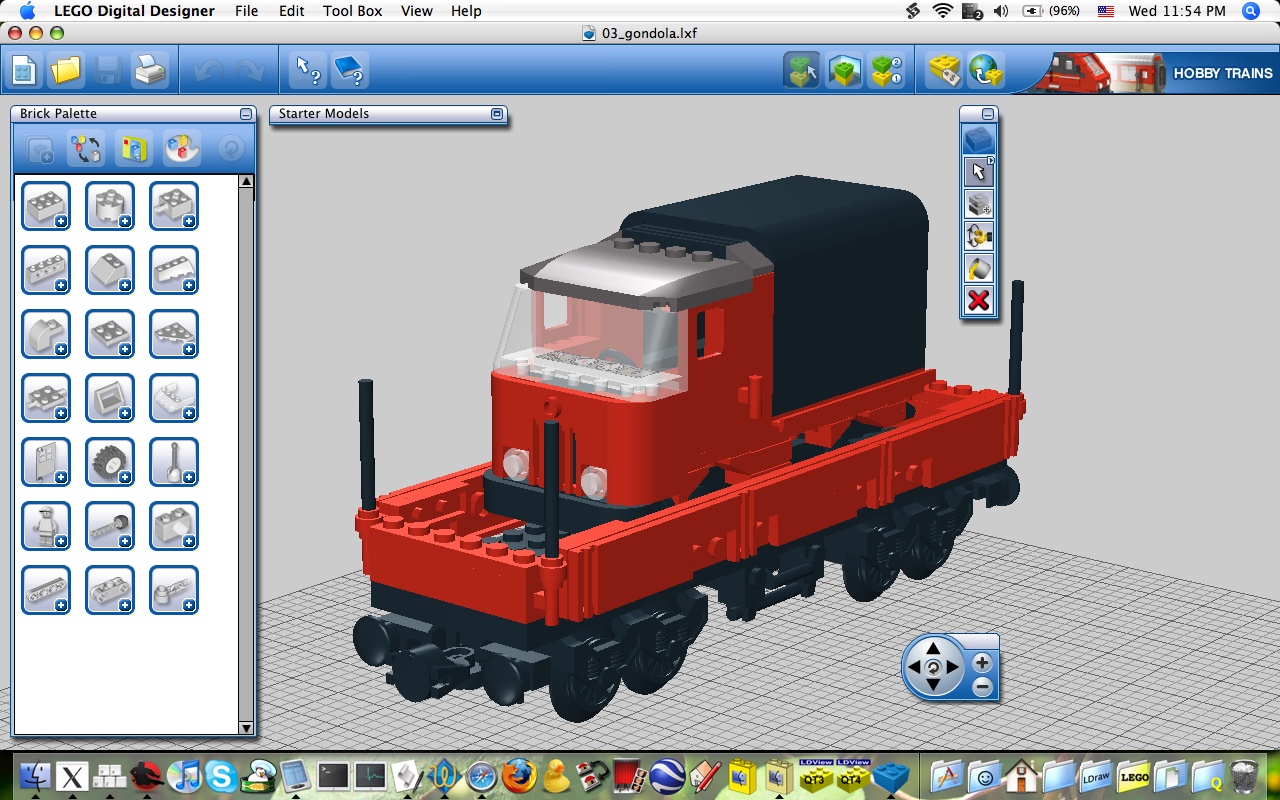Open the Help menu
Viewport: 1280px width, 800px height.
click(466, 11)
